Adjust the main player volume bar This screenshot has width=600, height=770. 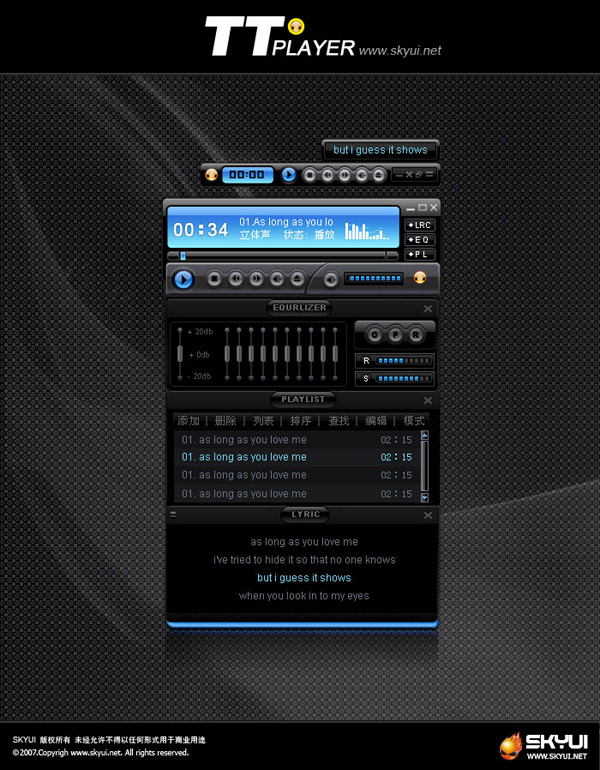(374, 278)
